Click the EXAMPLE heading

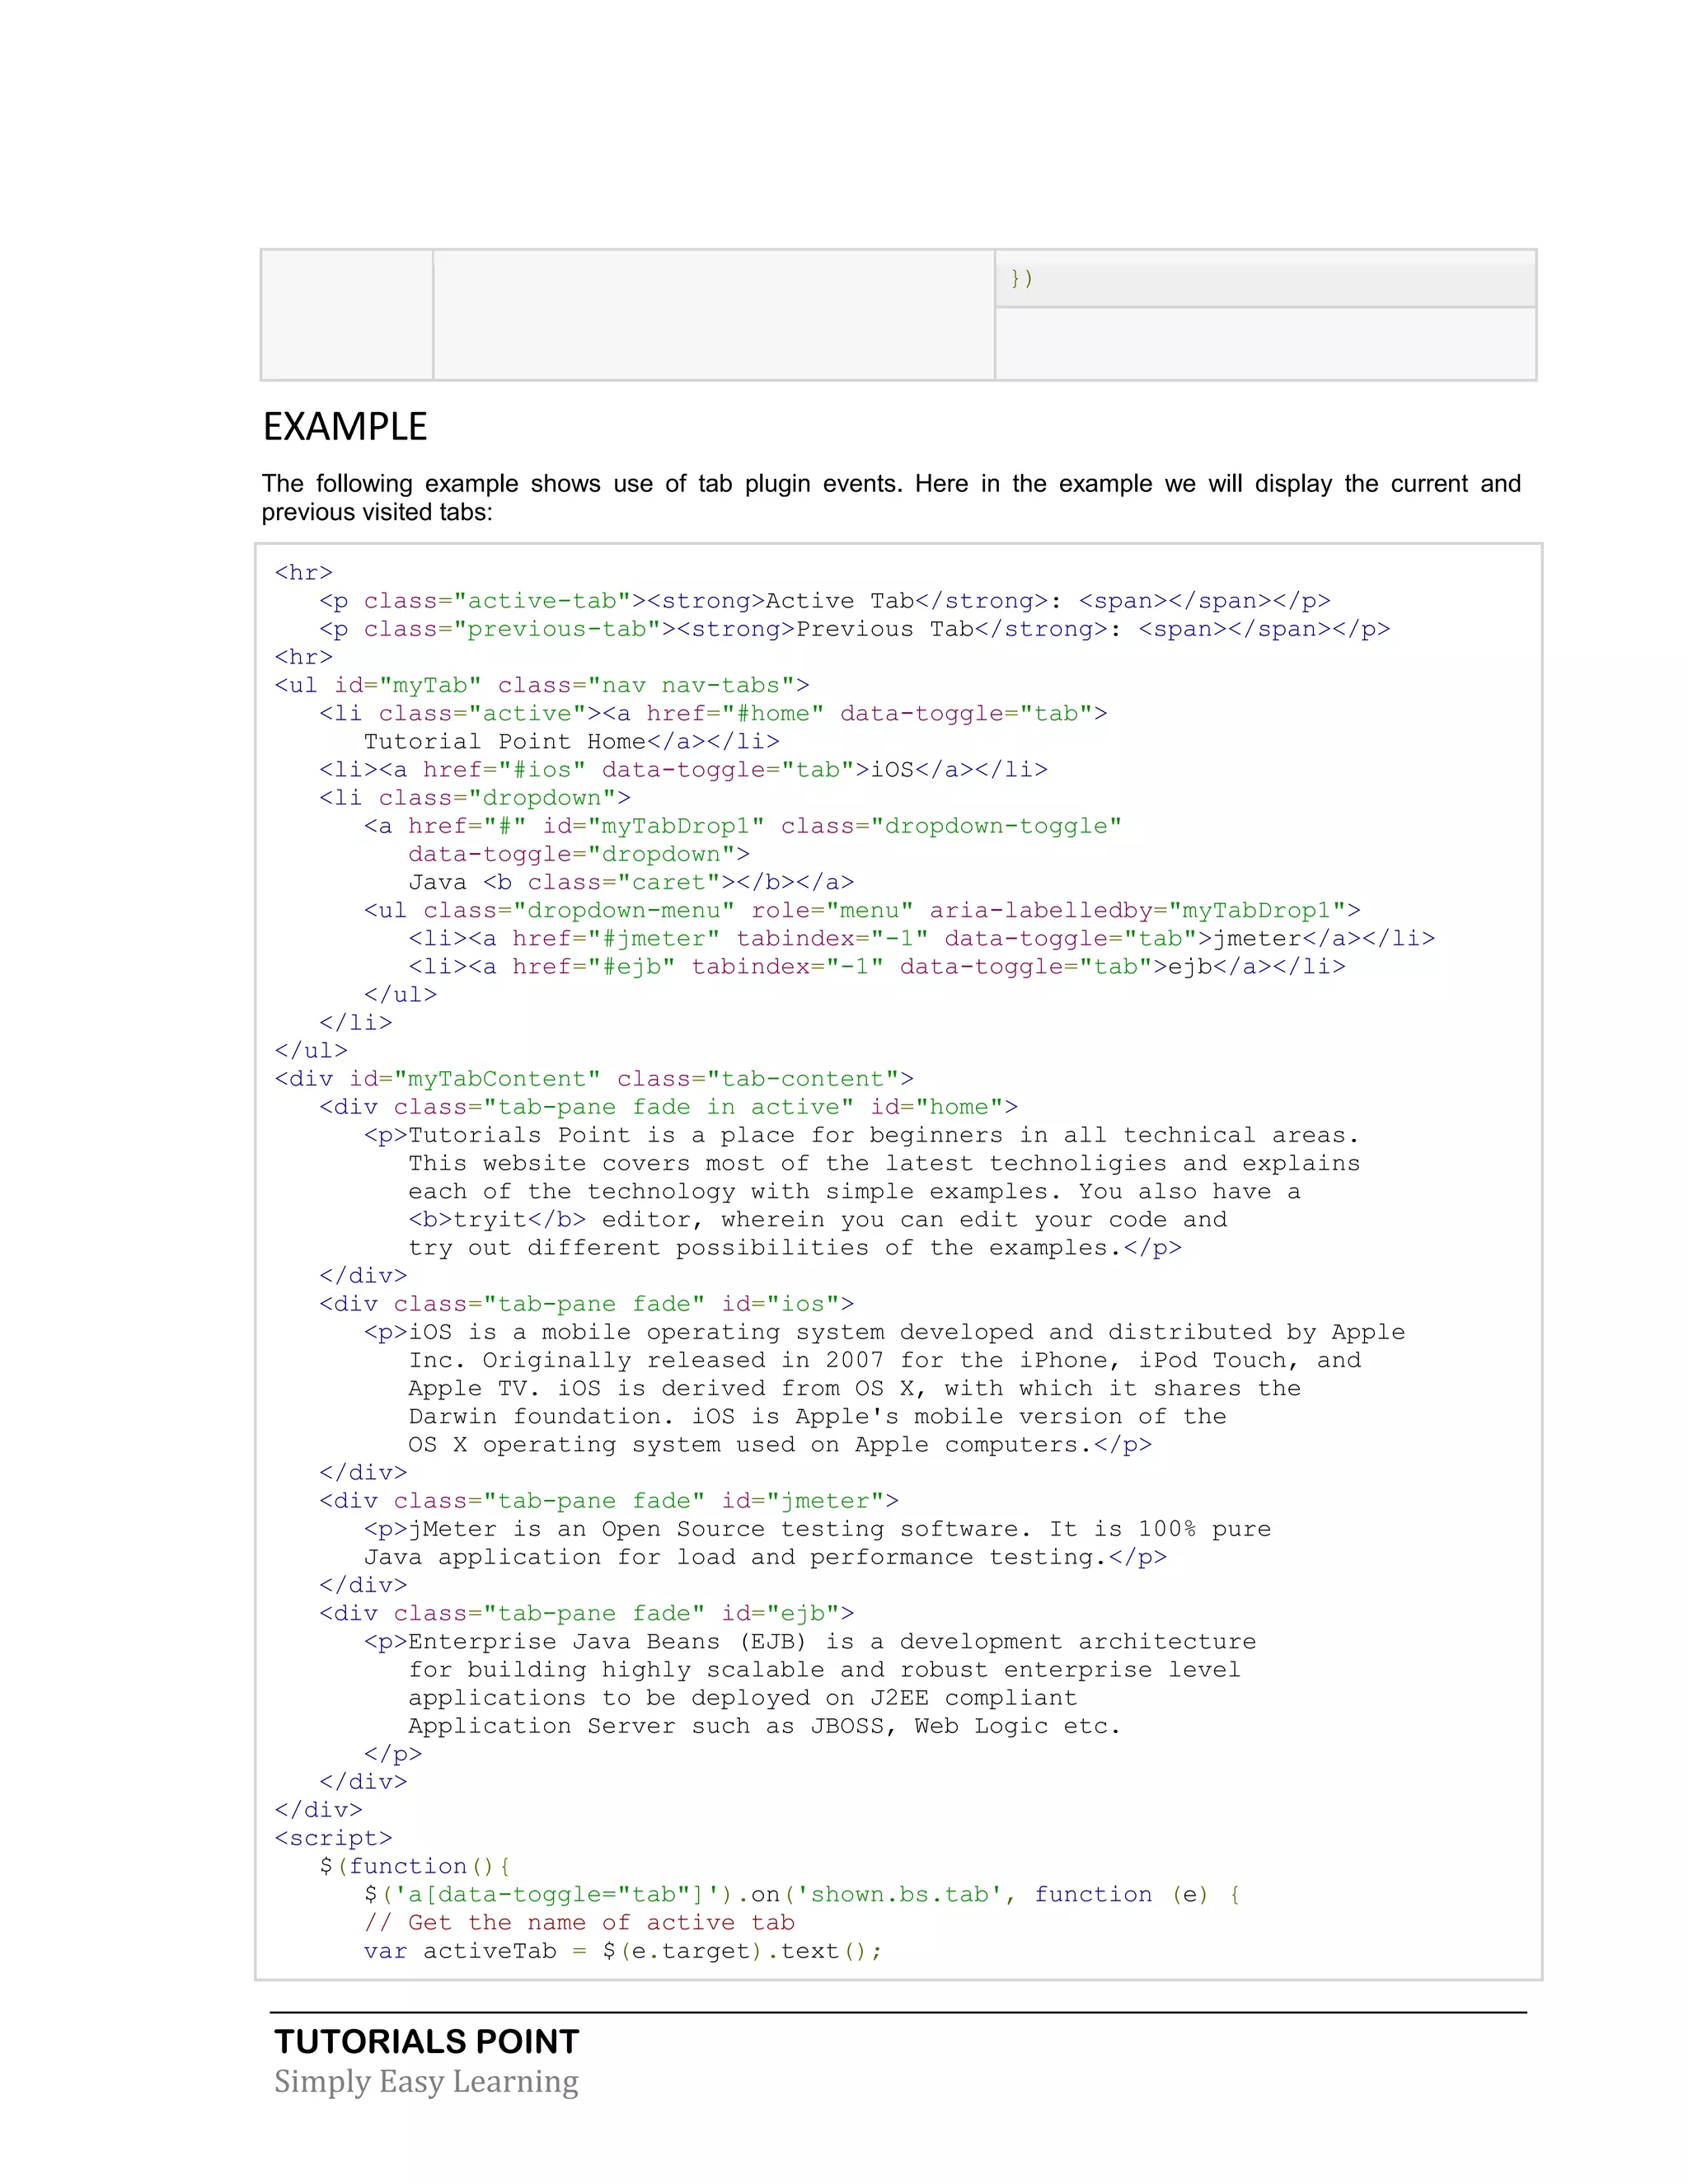pyautogui.click(x=345, y=427)
